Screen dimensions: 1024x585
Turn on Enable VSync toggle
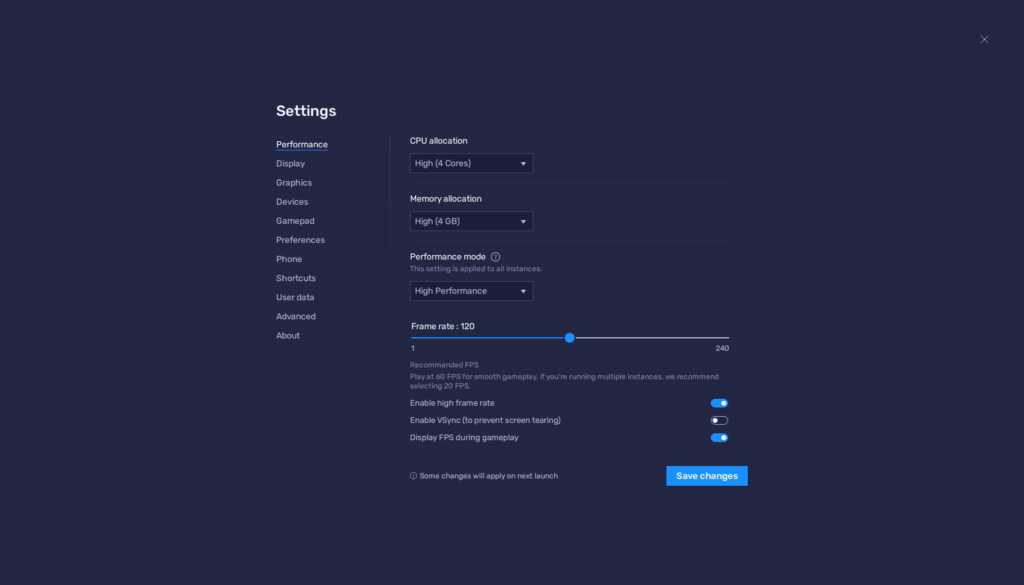(719, 420)
